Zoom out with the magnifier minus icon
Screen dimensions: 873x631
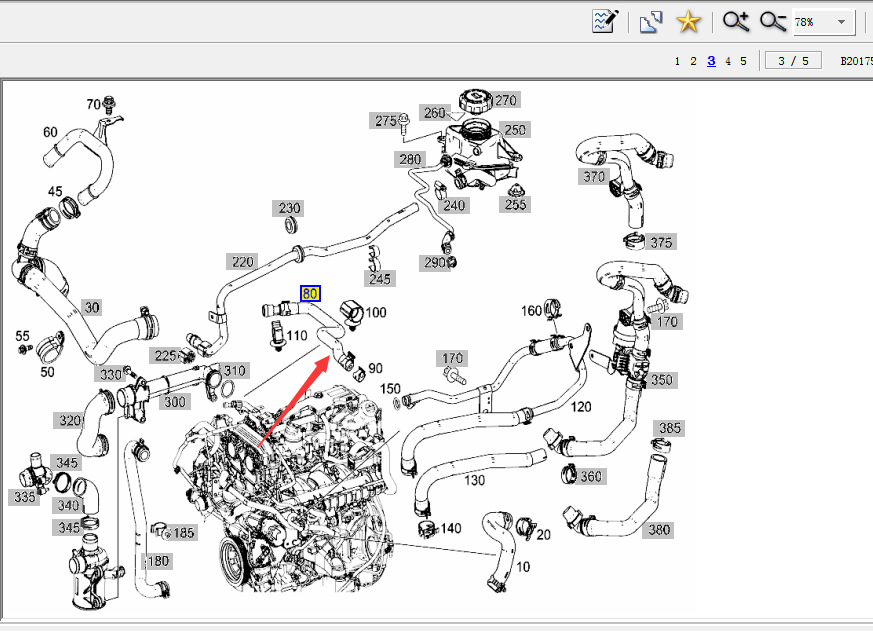point(773,21)
